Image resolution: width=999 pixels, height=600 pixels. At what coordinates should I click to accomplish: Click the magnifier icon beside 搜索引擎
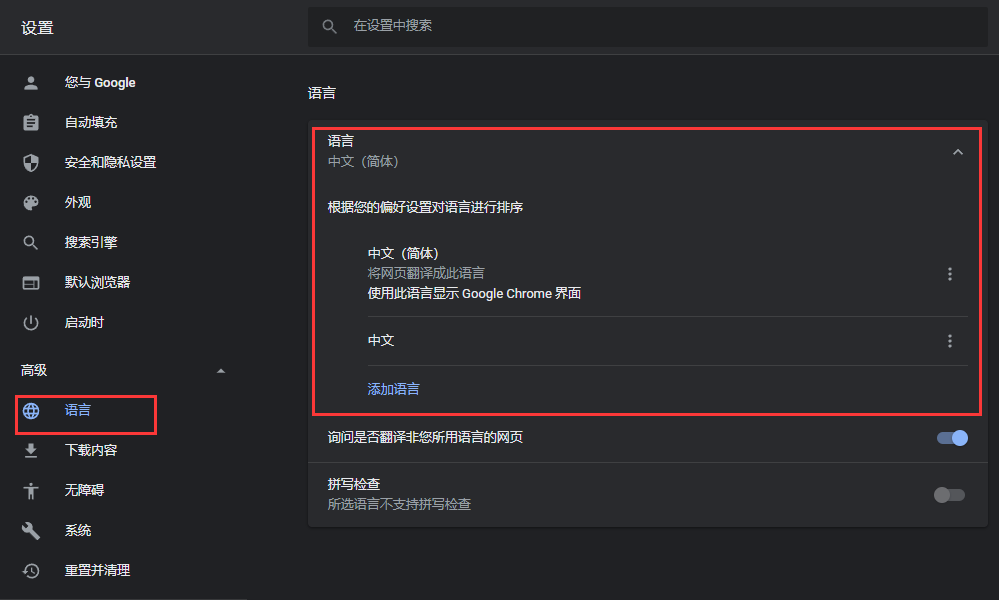pyautogui.click(x=31, y=243)
